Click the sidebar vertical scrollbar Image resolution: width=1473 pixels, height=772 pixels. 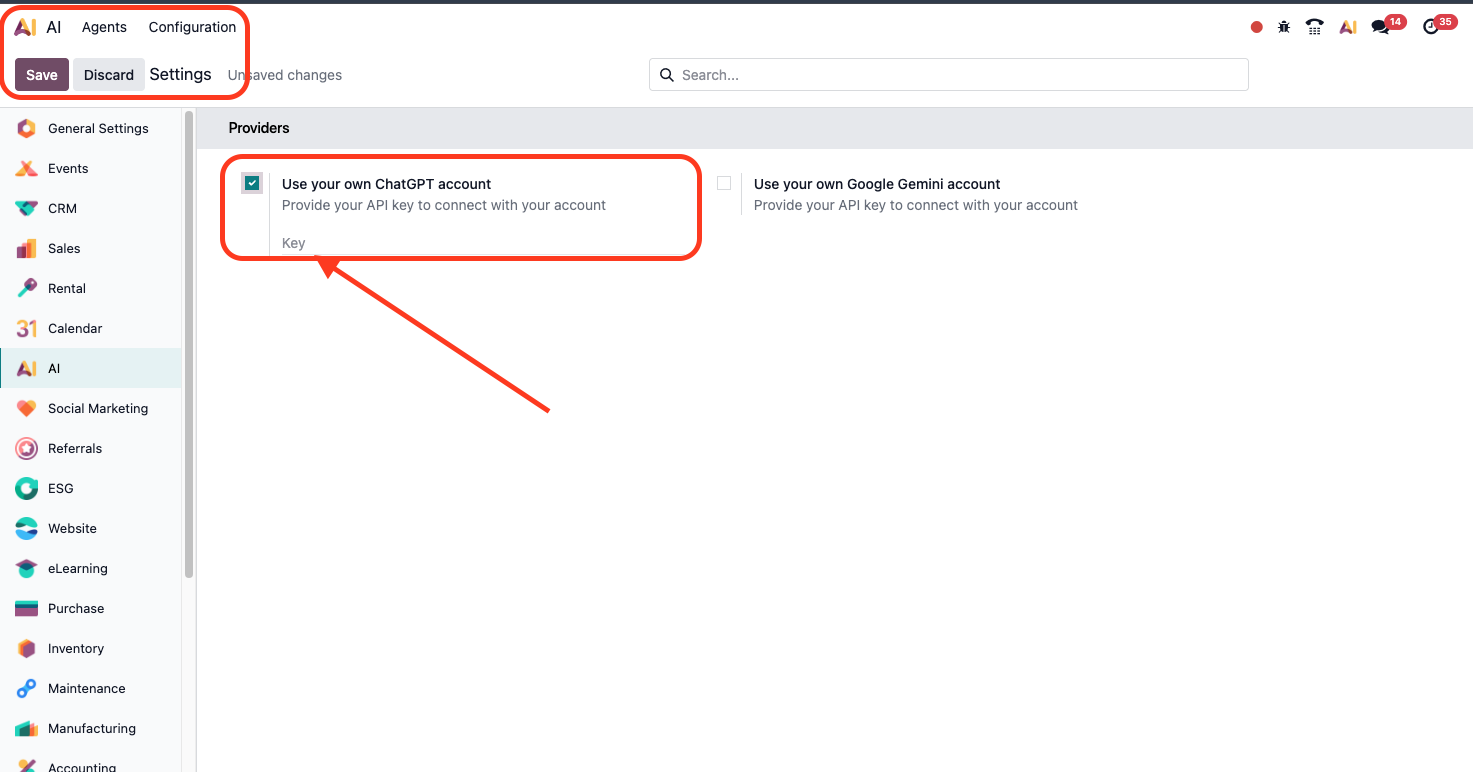click(189, 340)
